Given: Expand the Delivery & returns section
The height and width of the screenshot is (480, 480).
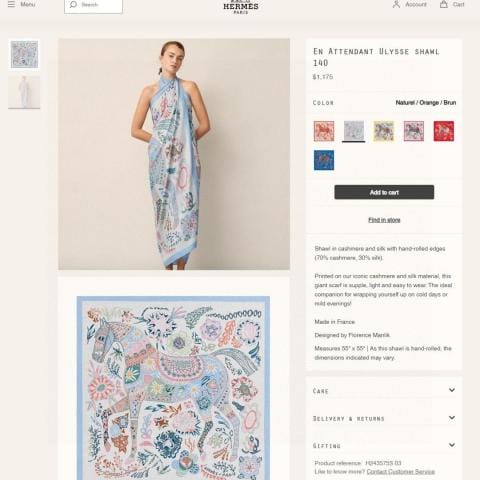Looking at the screenshot, I should point(384,418).
